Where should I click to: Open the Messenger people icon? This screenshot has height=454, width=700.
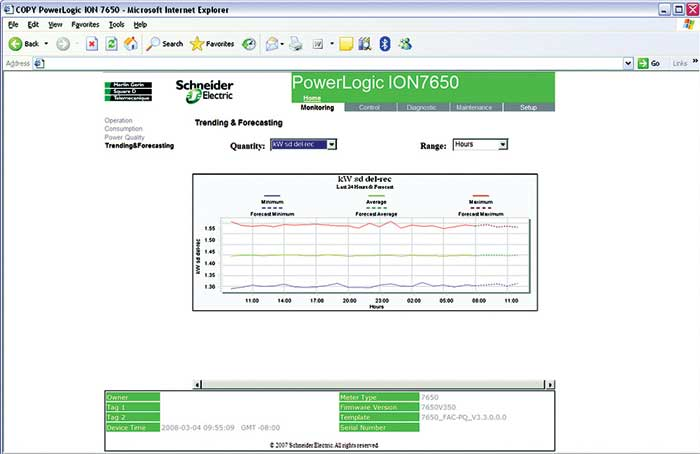(405, 44)
